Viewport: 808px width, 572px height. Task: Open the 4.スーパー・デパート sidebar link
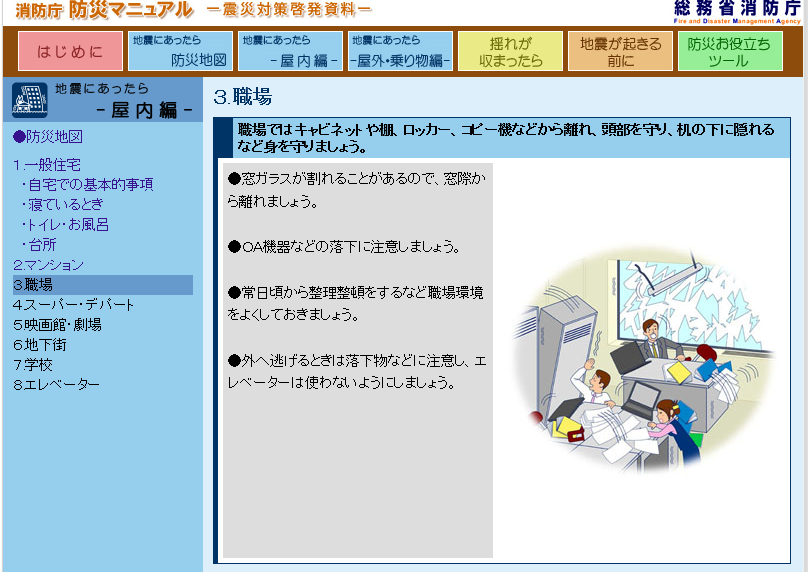[x=73, y=305]
